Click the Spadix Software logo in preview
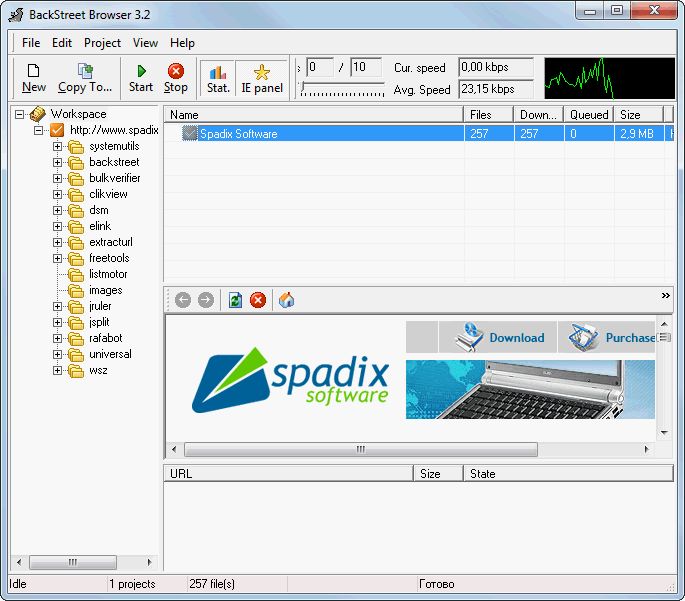The image size is (685, 601). tap(290, 380)
